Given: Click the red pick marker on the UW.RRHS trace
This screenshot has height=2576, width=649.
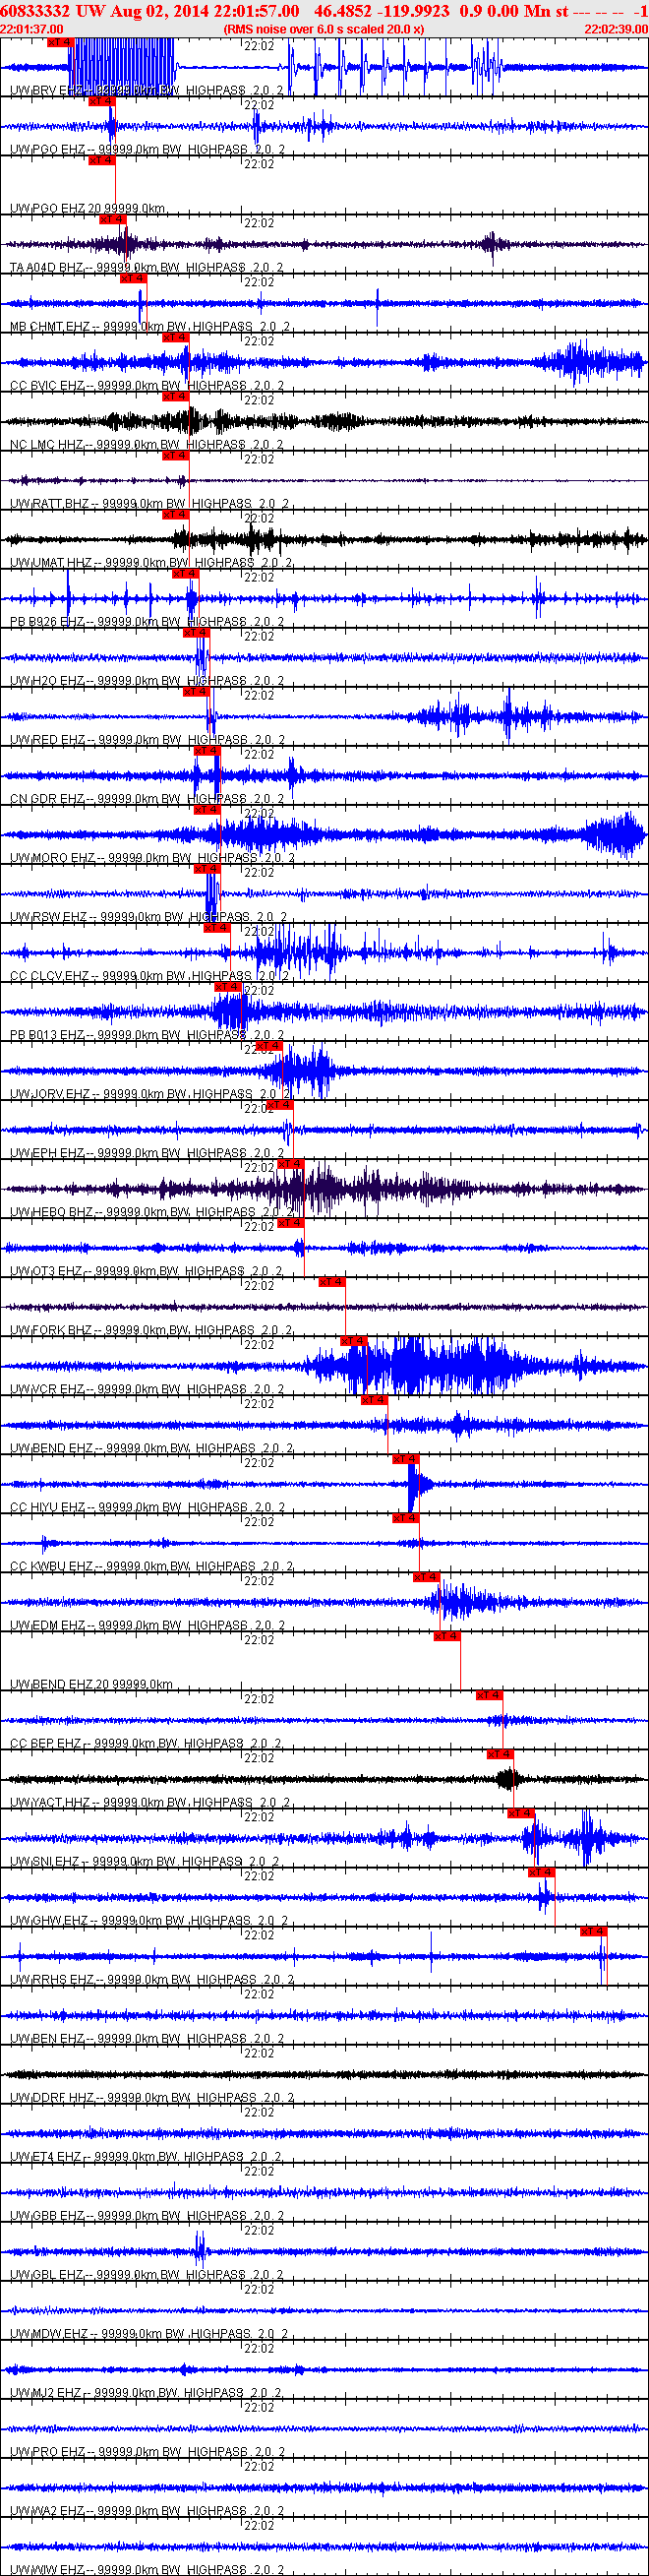Looking at the screenshot, I should point(593,1931).
